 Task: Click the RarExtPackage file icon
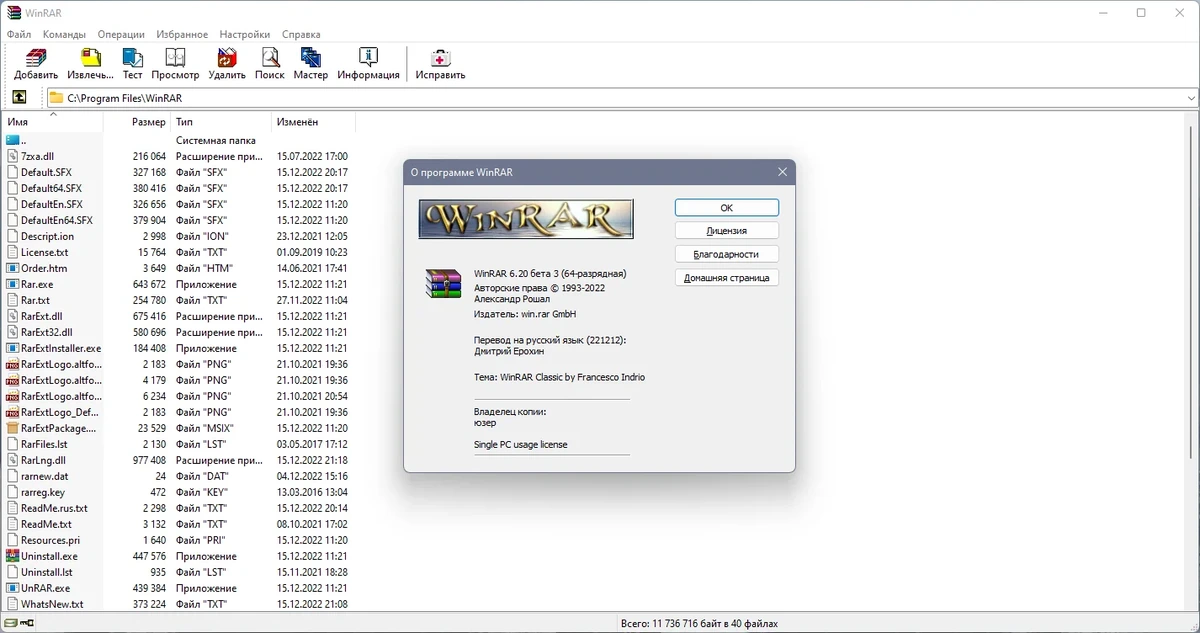[13, 428]
